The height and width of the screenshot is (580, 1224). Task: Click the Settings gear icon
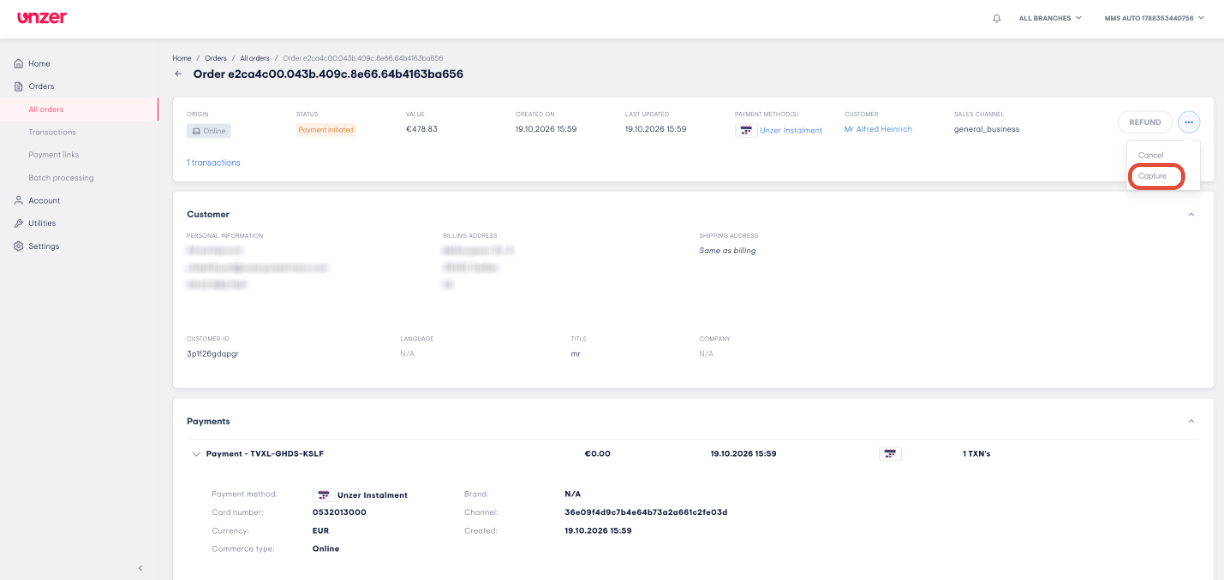pos(18,246)
